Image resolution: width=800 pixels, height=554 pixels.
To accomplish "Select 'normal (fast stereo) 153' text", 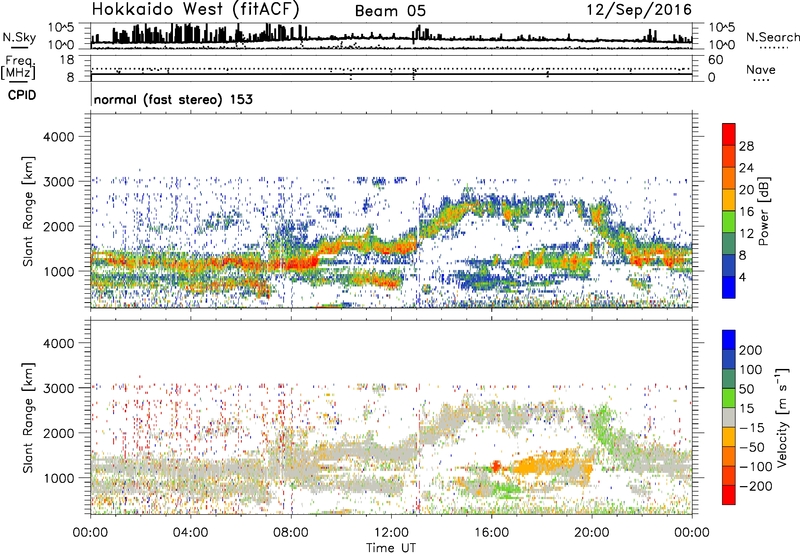I will point(173,99).
